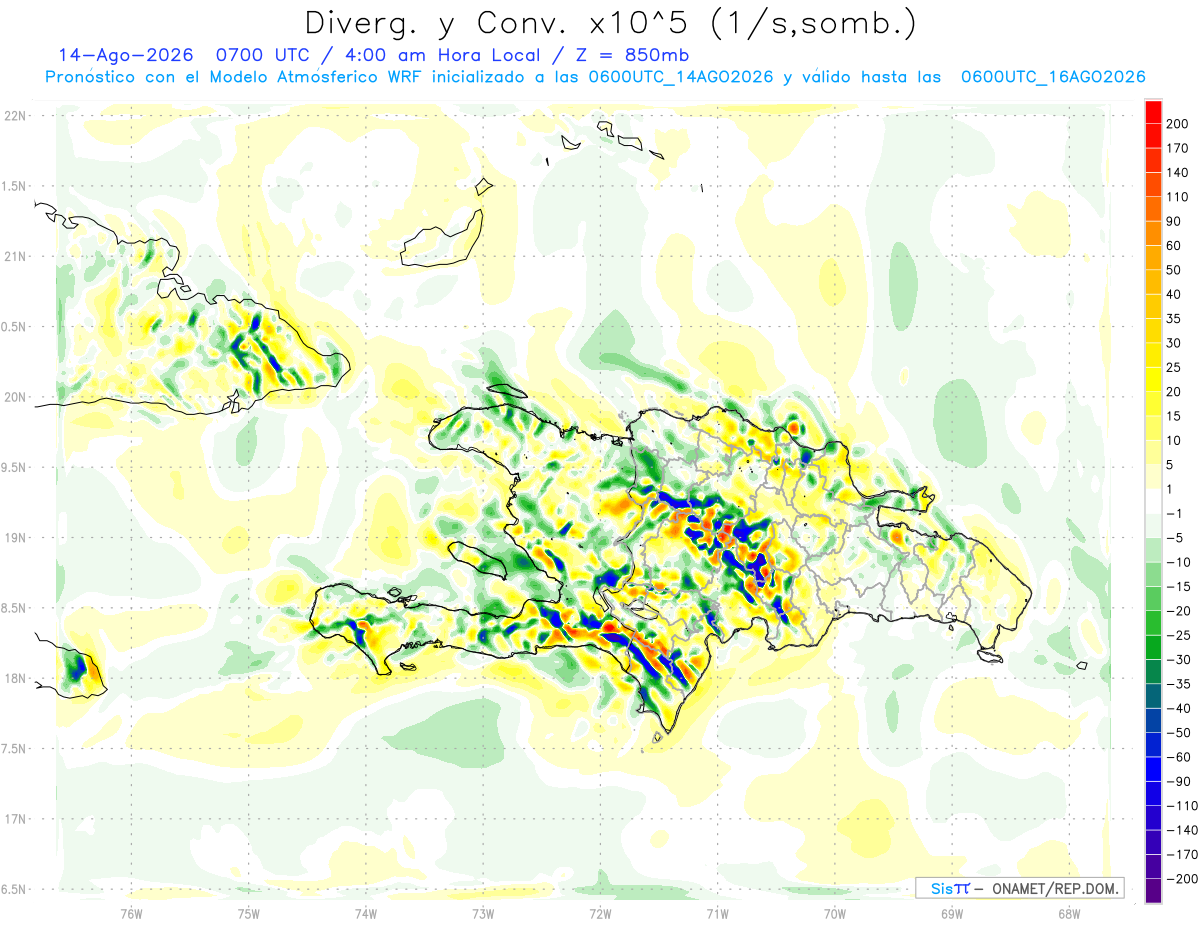Click the white band between 1 and -1

point(1153,501)
